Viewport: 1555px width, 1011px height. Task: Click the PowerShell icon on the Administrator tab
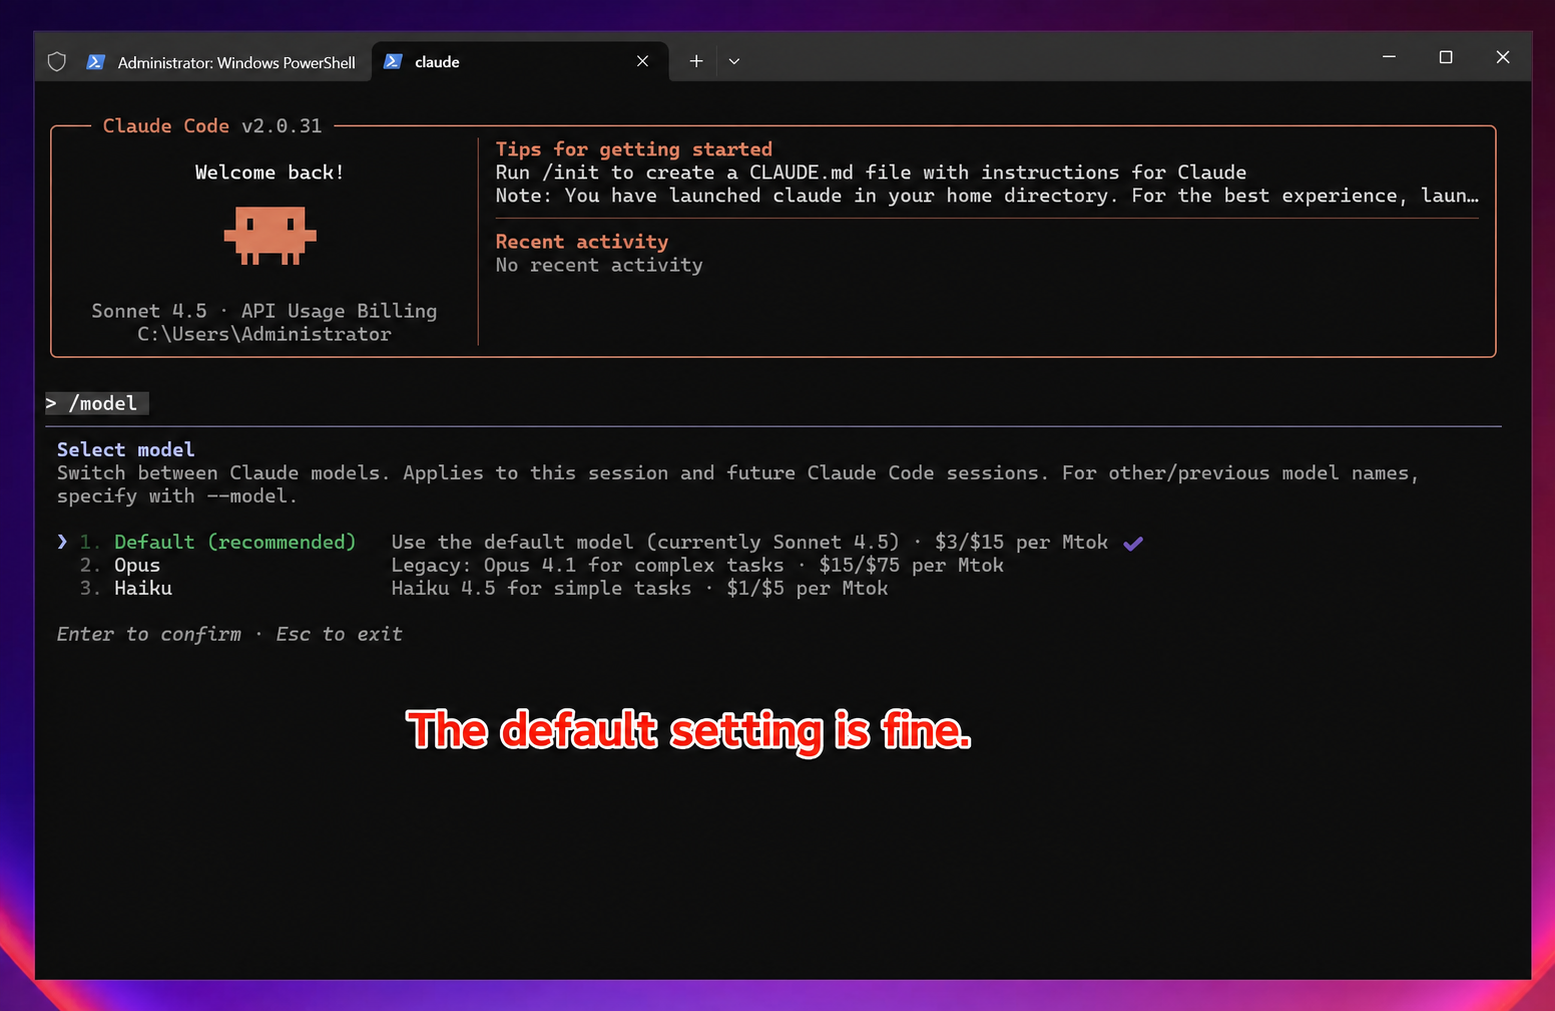coord(96,62)
